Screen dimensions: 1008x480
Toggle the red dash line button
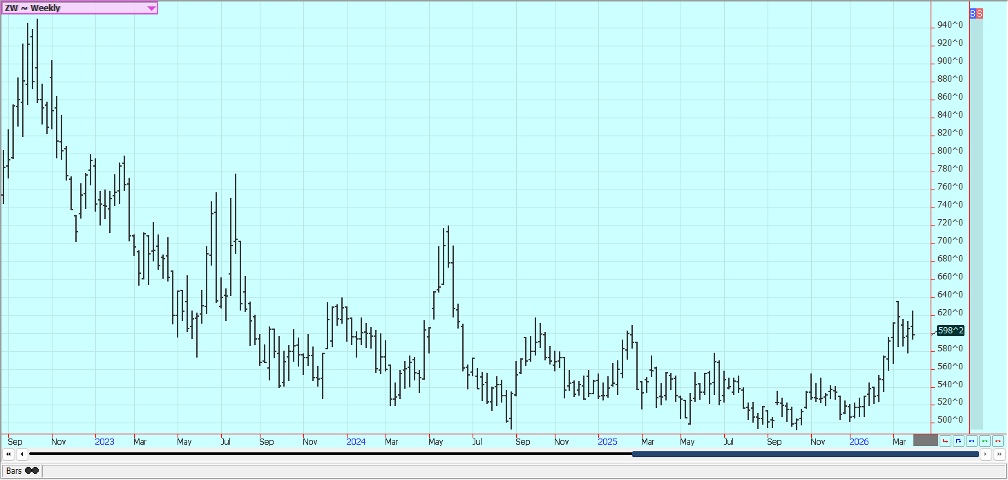tap(997, 440)
